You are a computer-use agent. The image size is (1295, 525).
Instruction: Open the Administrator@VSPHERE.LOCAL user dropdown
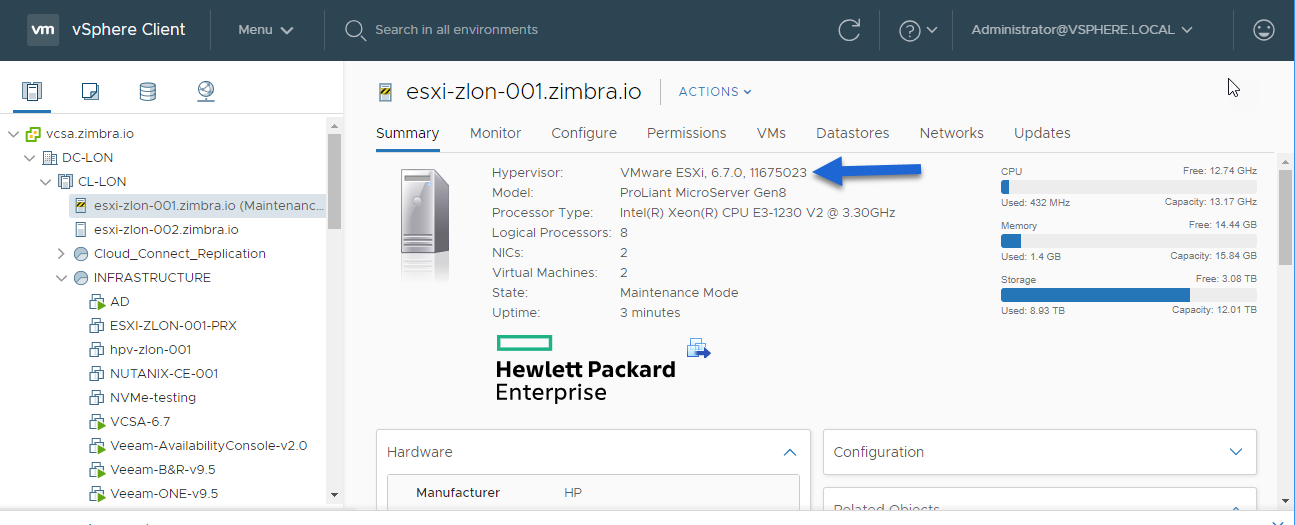coord(1082,30)
